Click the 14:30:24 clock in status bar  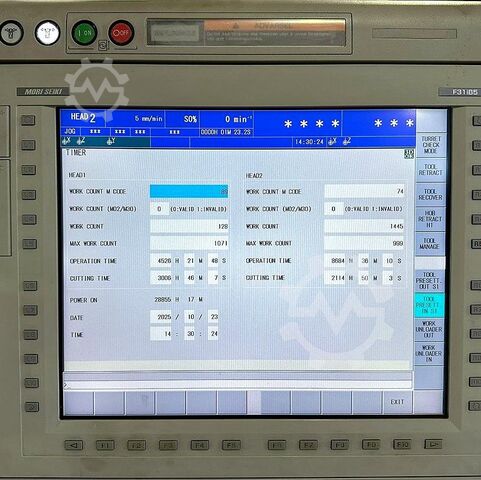[x=309, y=142]
